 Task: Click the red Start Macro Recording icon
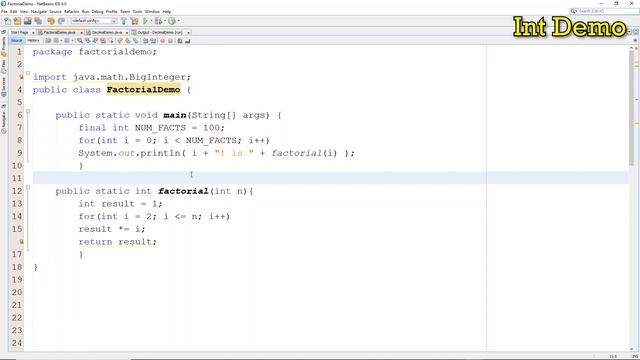162,41
